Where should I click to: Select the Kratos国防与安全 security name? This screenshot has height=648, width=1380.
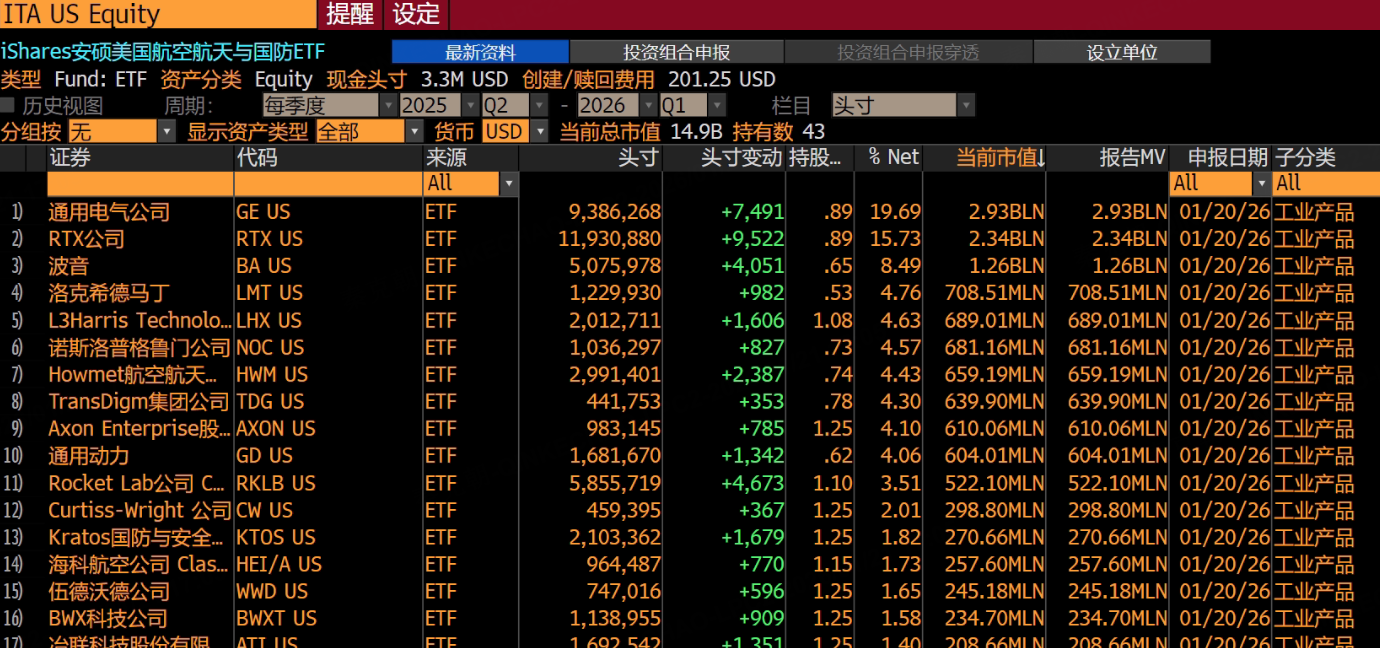(x=137, y=537)
